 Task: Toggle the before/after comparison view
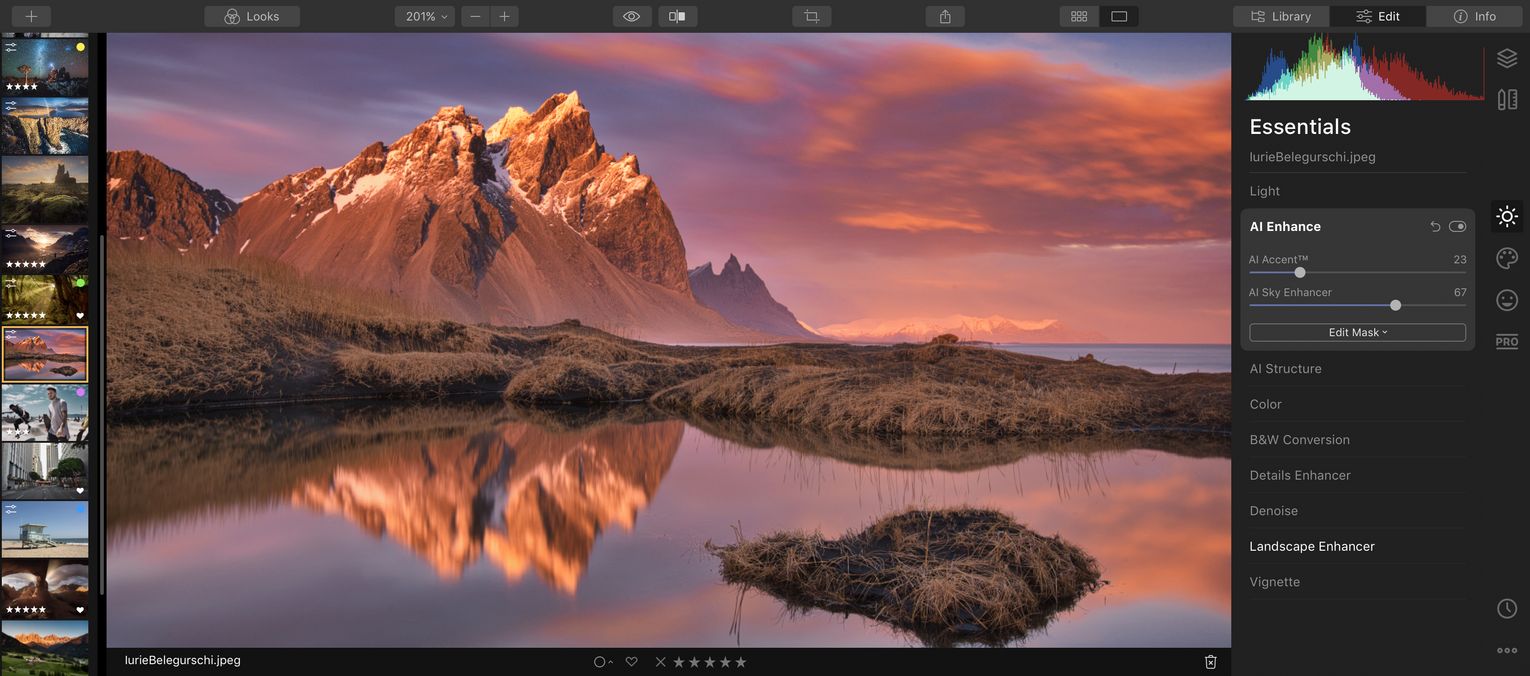point(677,16)
